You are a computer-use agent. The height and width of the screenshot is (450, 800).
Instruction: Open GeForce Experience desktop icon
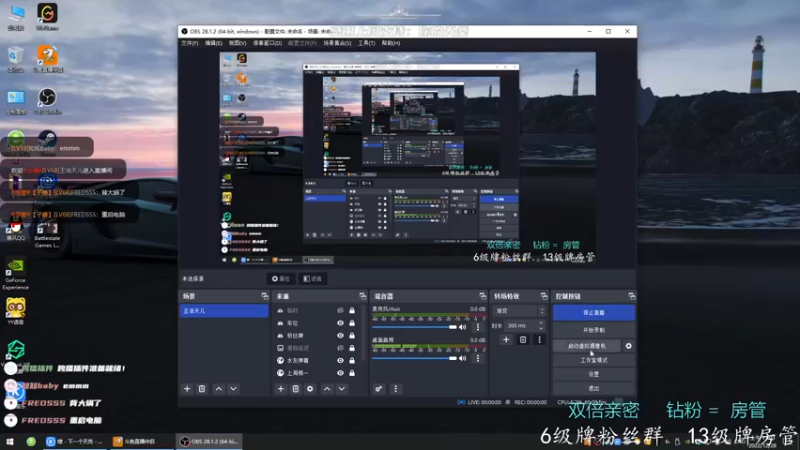(x=16, y=274)
